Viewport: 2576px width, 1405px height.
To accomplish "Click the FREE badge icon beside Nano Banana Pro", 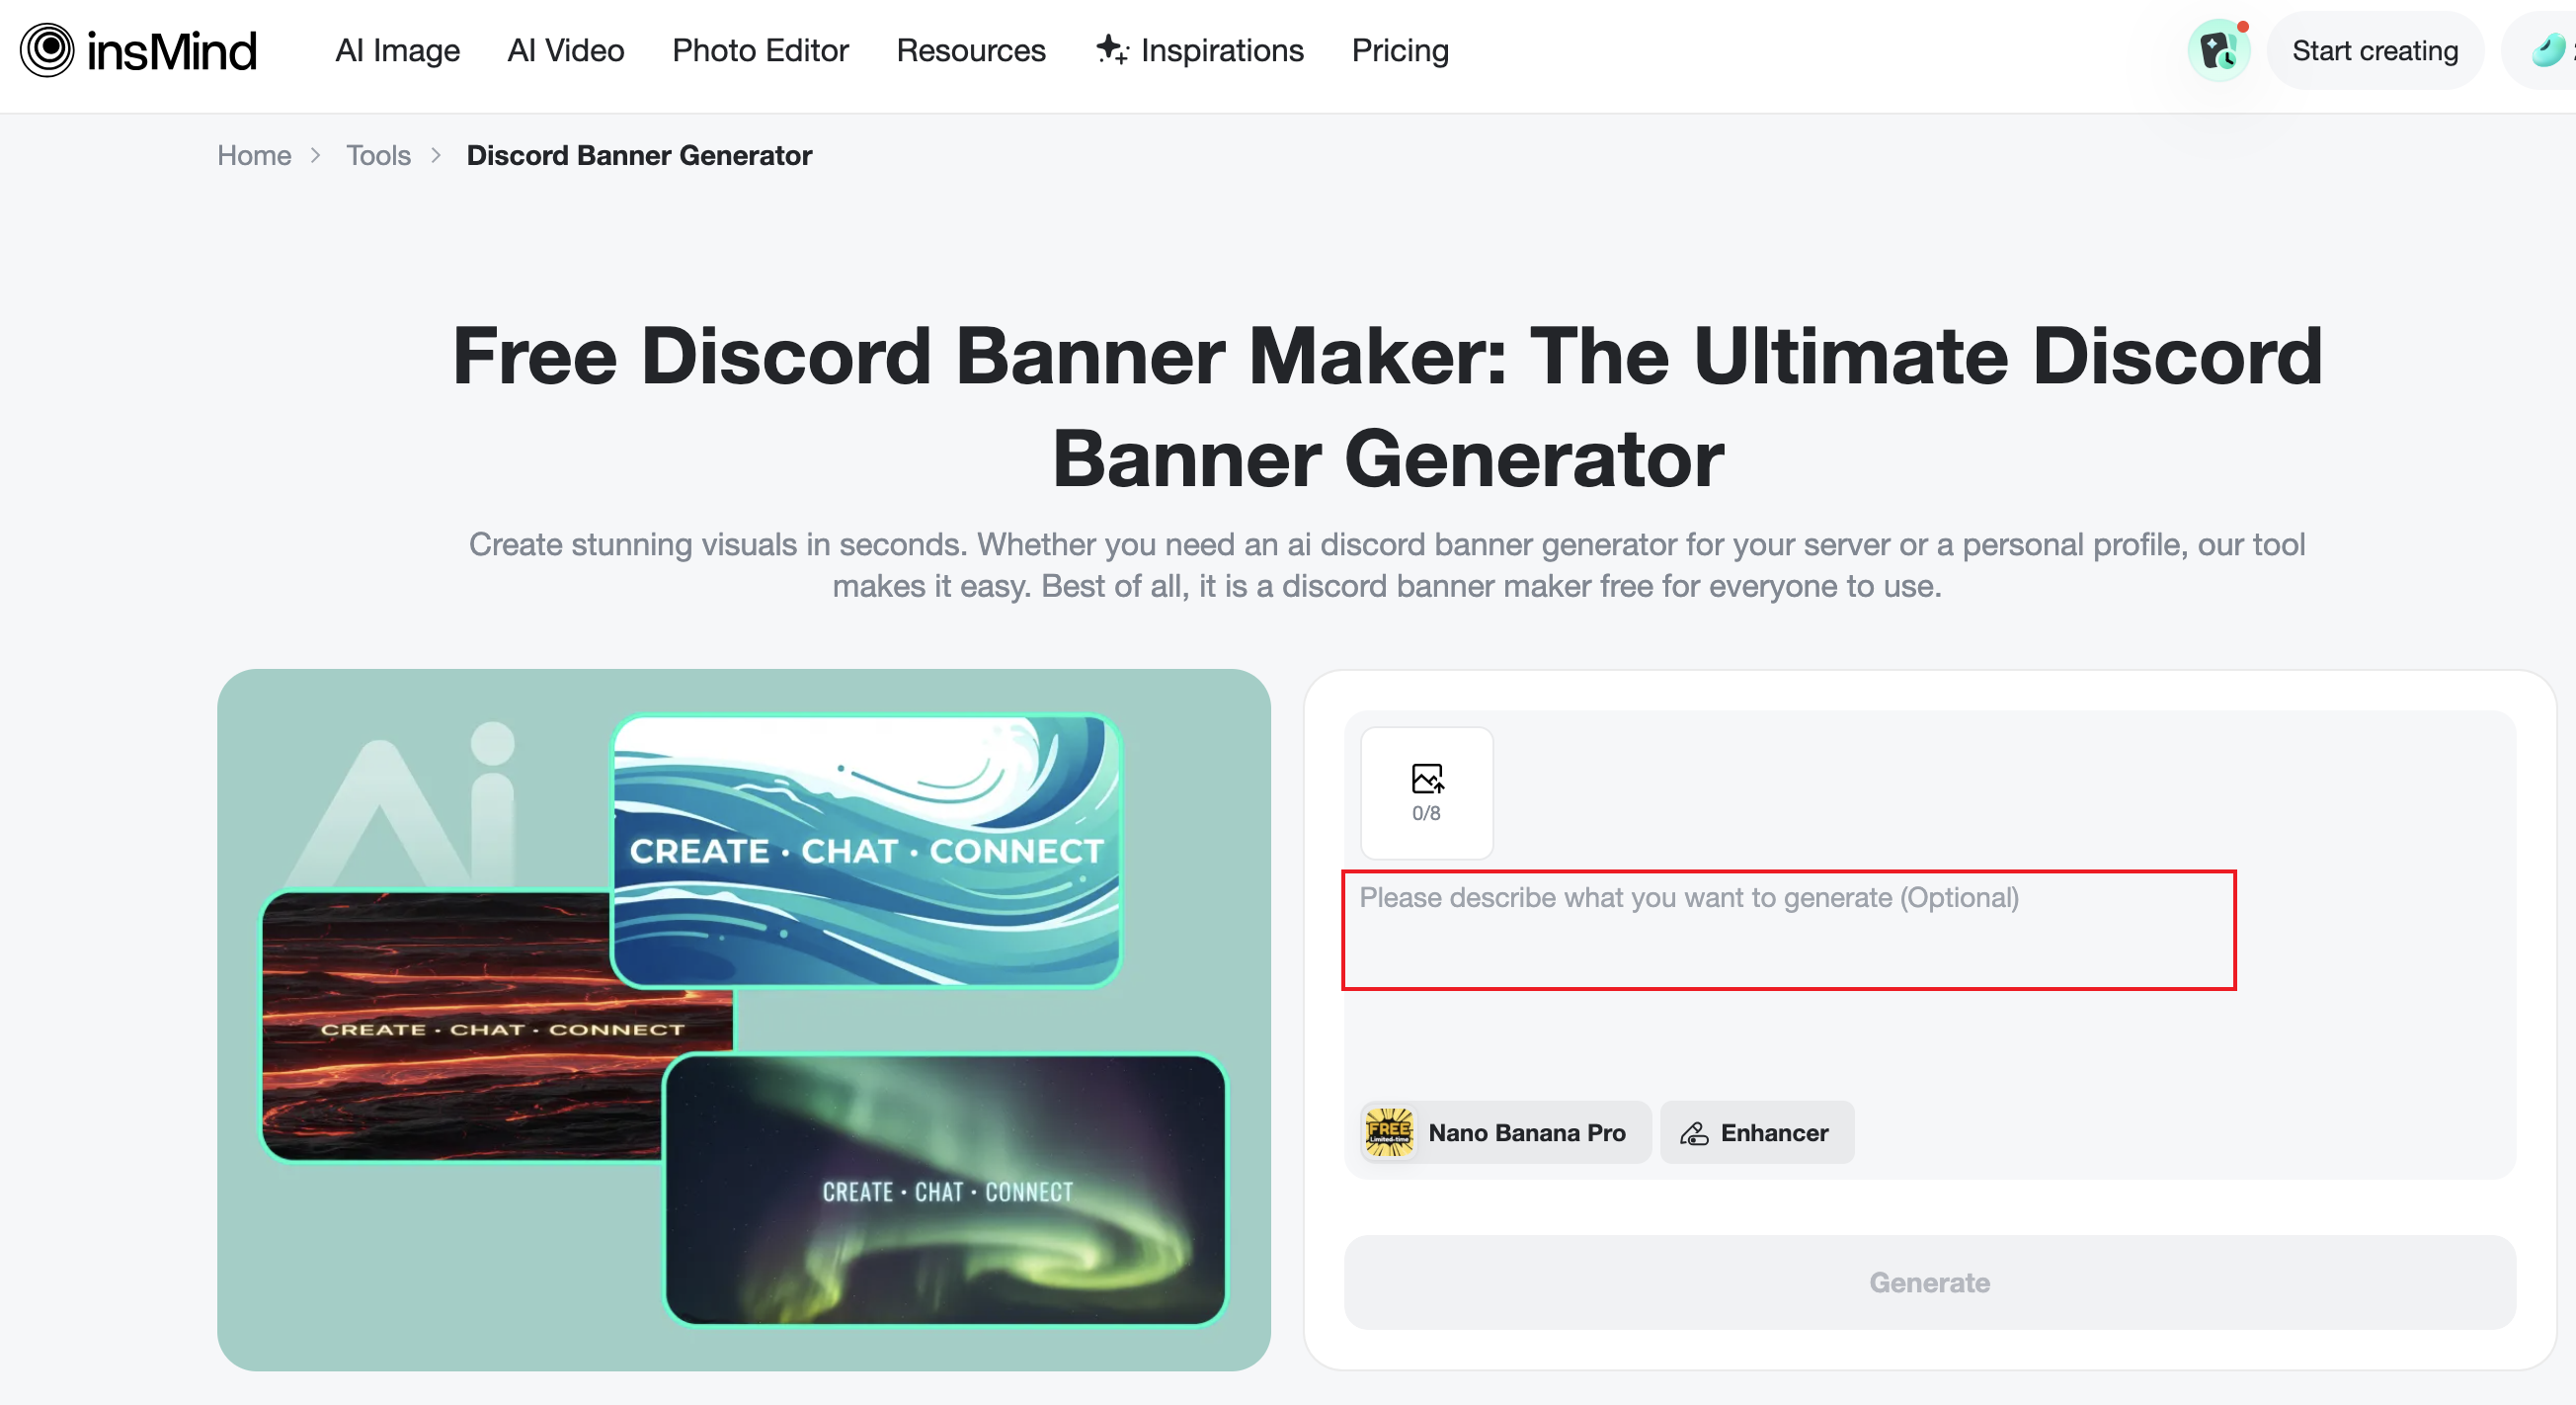I will (x=1389, y=1132).
